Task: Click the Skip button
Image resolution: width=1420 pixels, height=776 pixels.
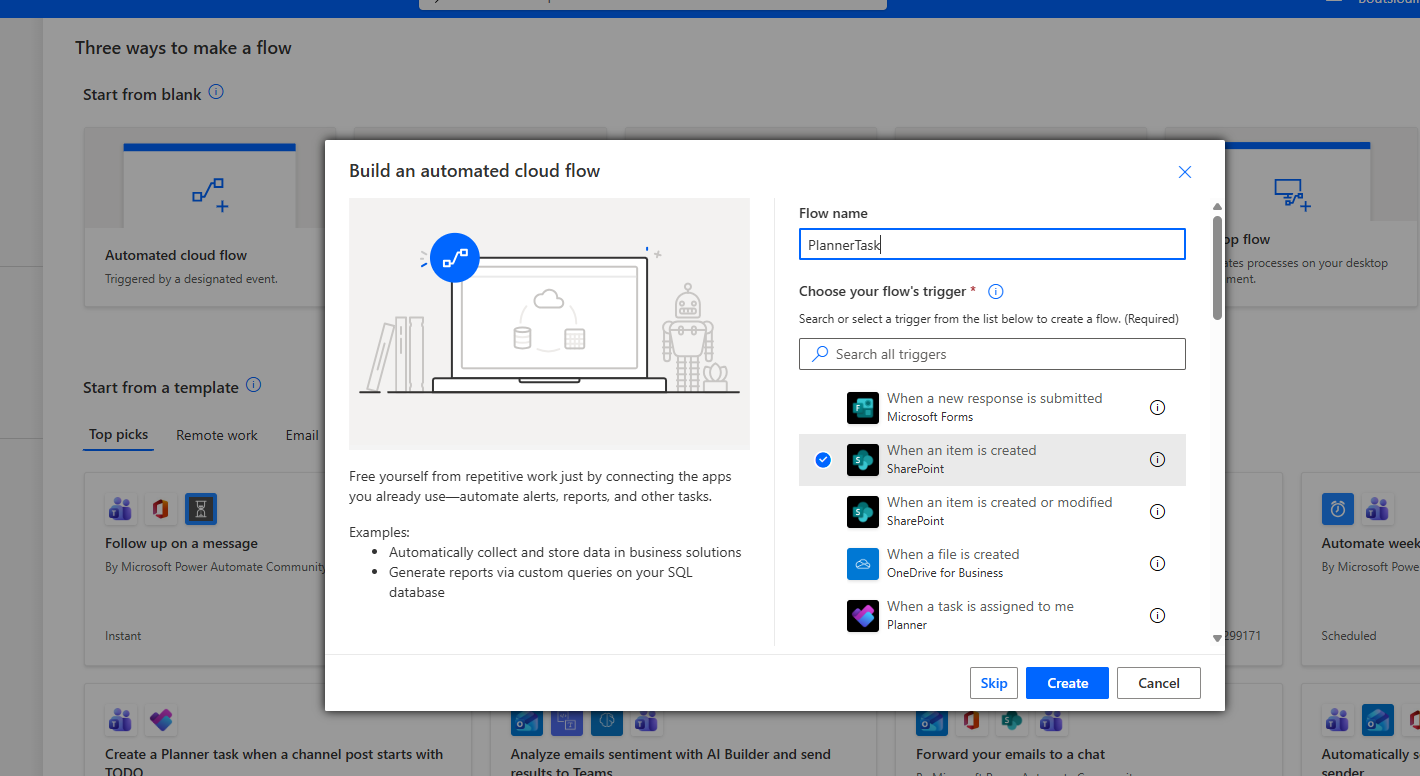Action: tap(993, 683)
